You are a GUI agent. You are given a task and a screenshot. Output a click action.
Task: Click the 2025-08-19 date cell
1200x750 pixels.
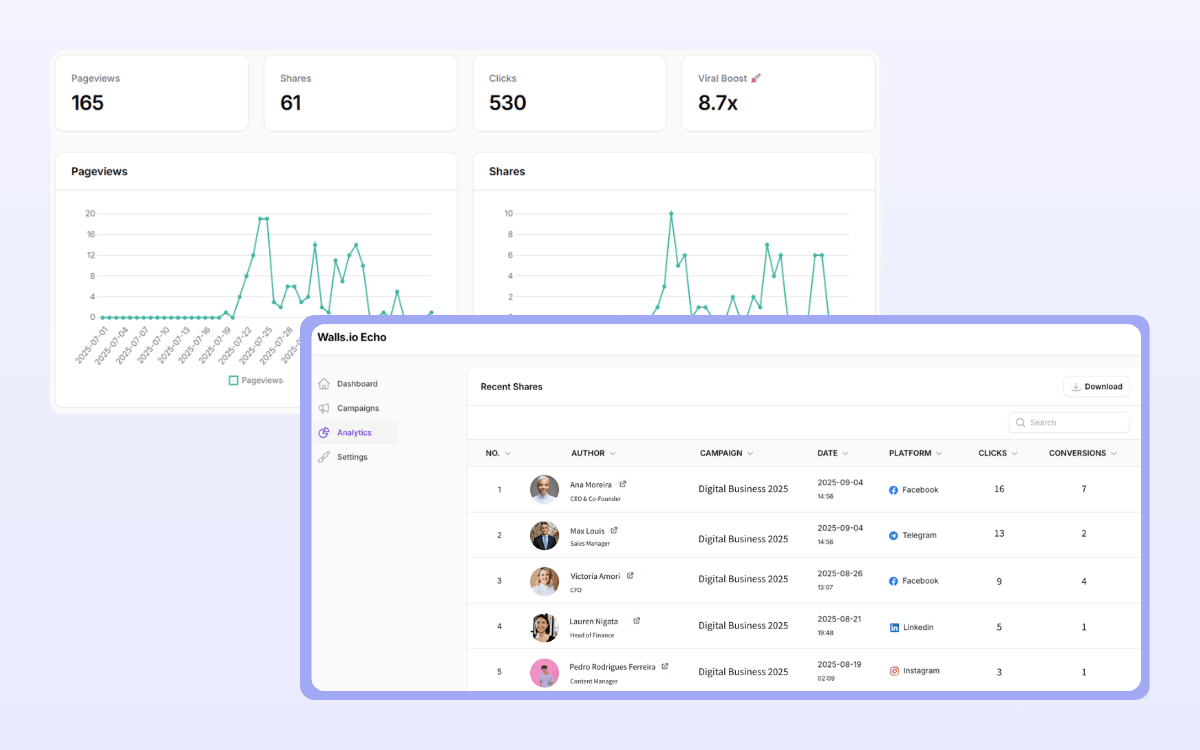tap(840, 664)
